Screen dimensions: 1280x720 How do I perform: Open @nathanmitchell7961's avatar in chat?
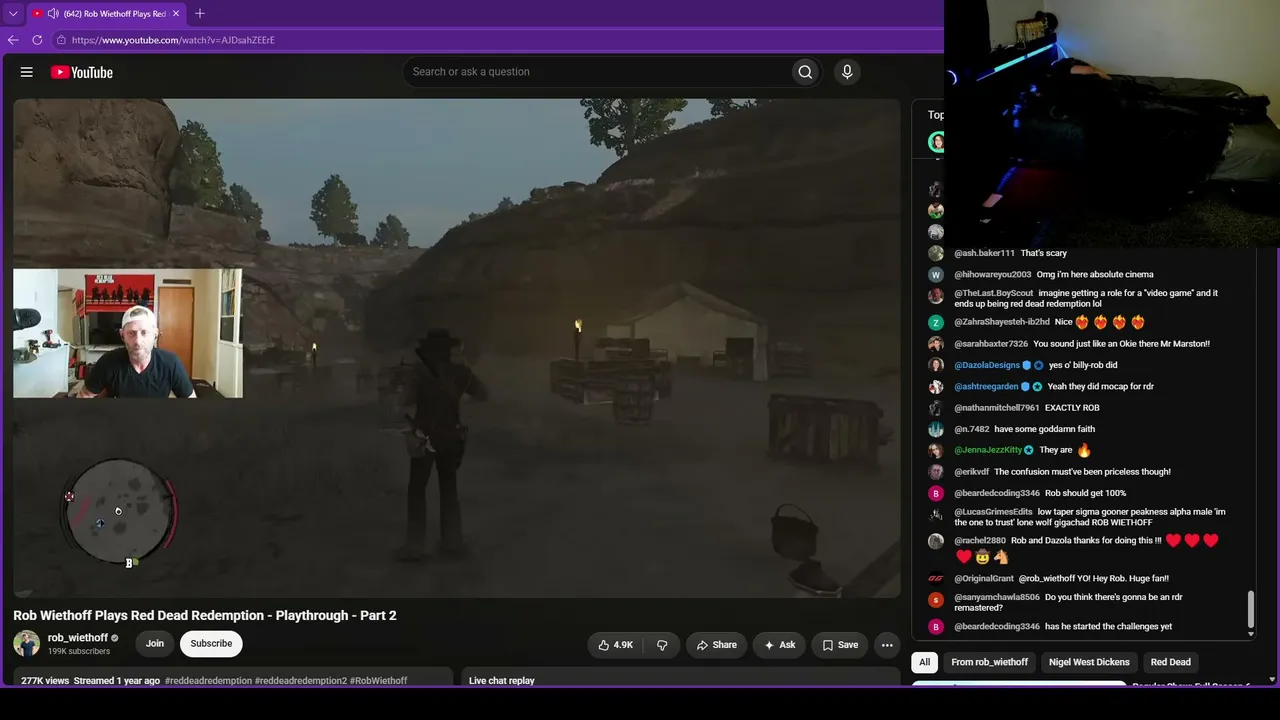click(x=936, y=408)
